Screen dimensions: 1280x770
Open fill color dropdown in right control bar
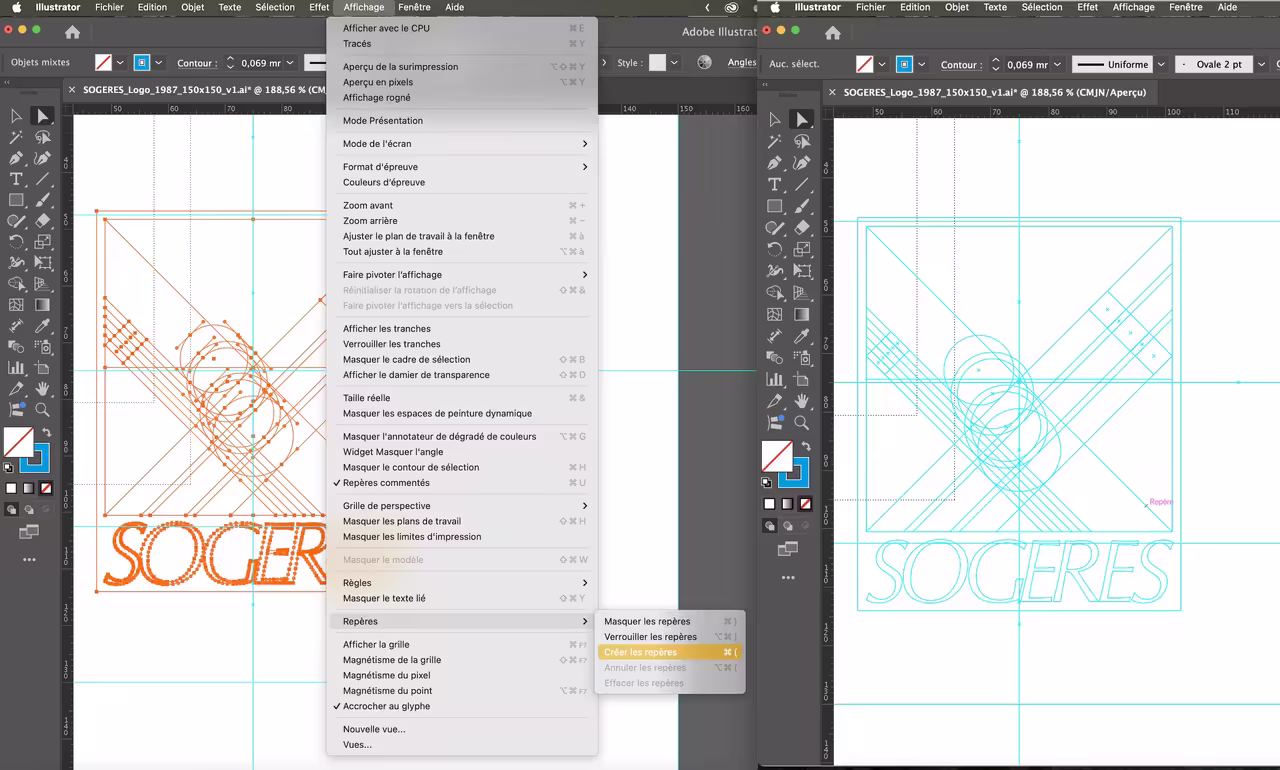click(882, 65)
